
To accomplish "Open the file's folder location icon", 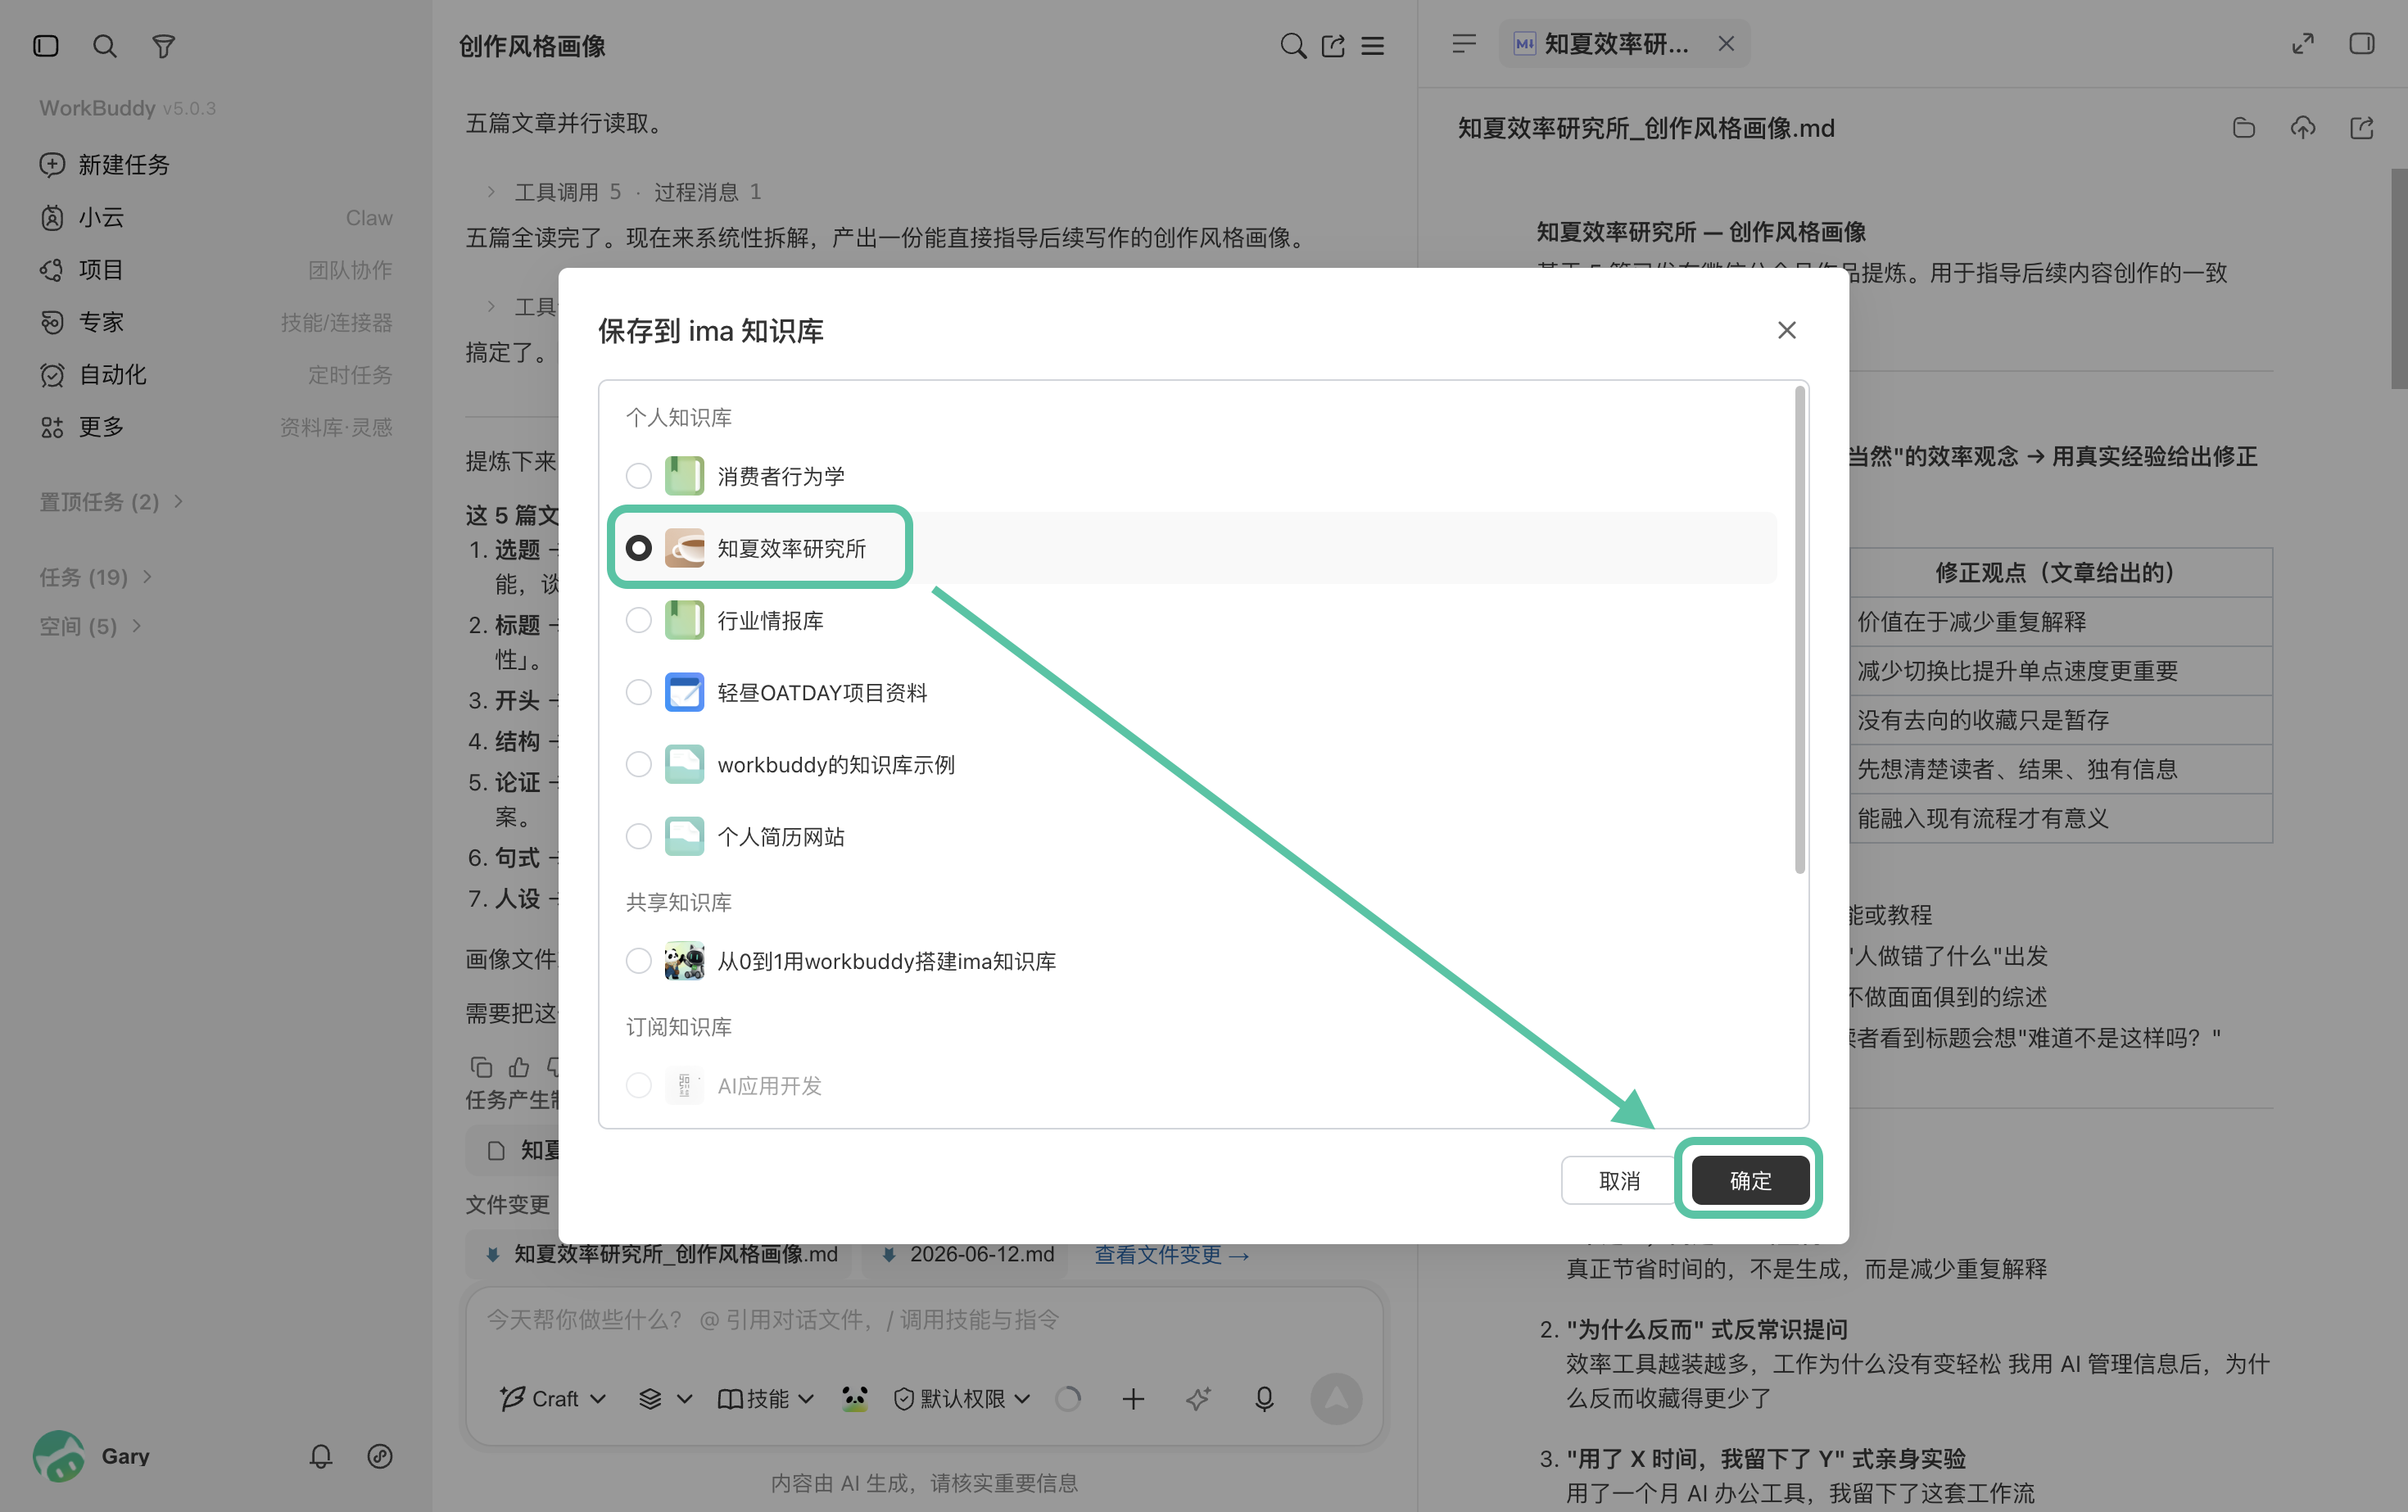I will click(2244, 128).
